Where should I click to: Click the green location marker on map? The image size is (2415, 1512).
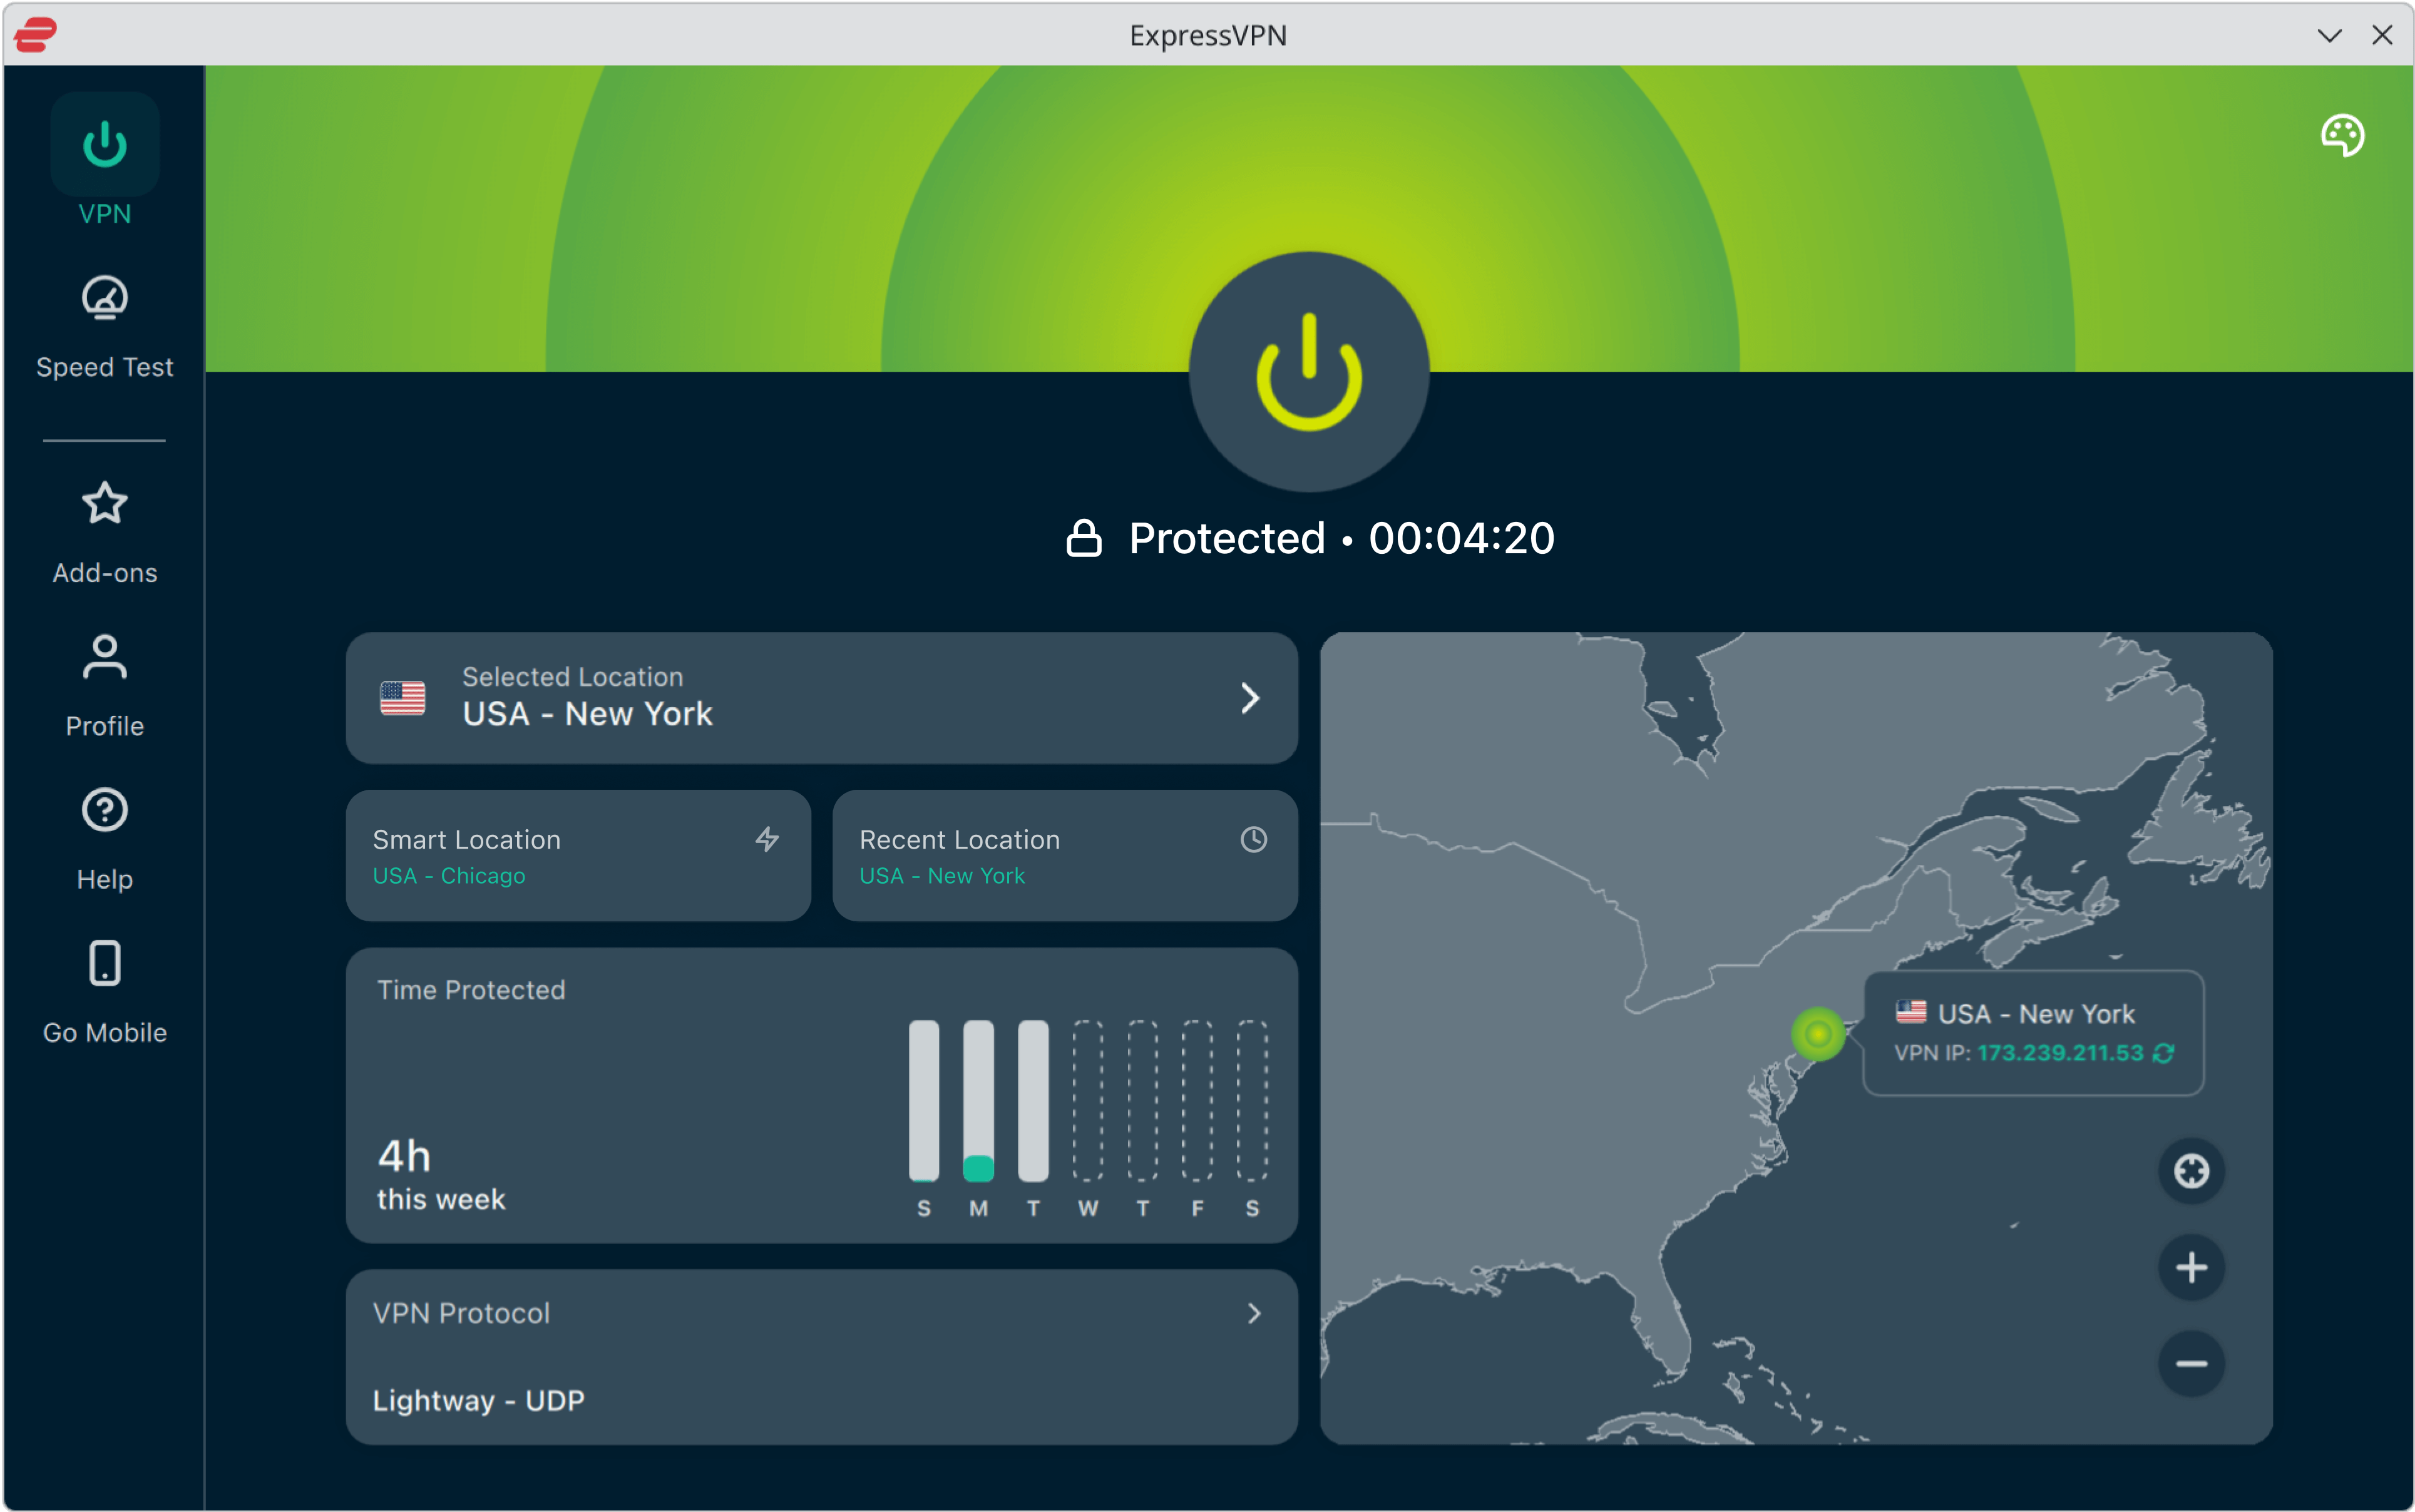[x=1818, y=1033]
